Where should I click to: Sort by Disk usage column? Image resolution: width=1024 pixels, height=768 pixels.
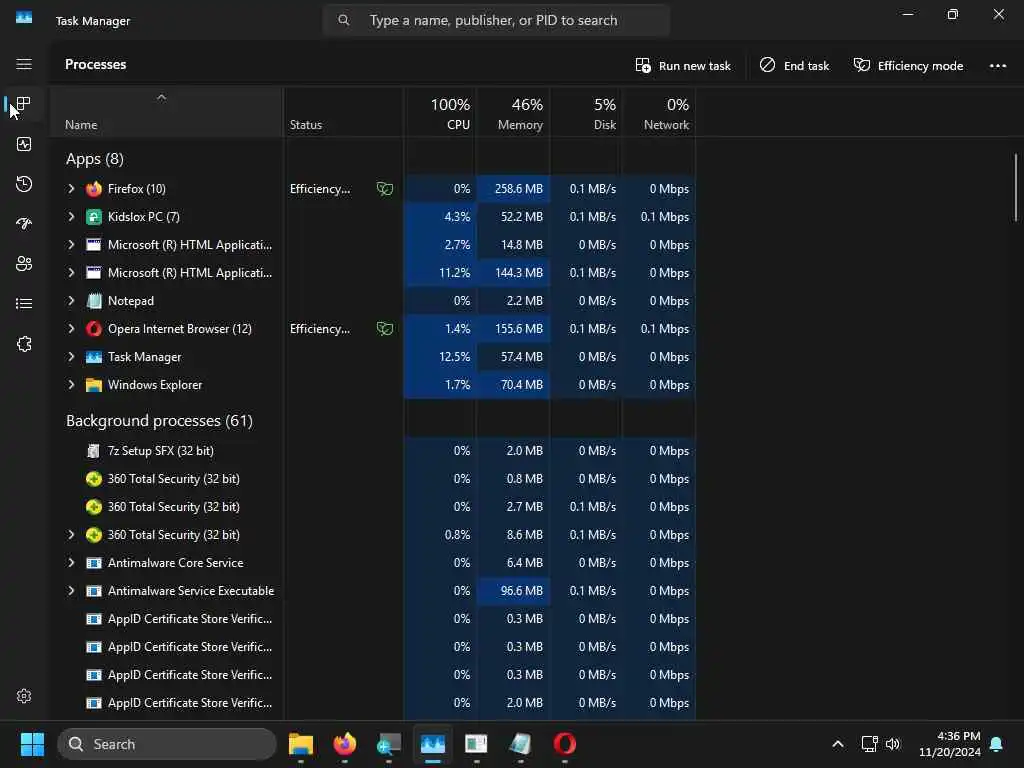tap(586, 112)
